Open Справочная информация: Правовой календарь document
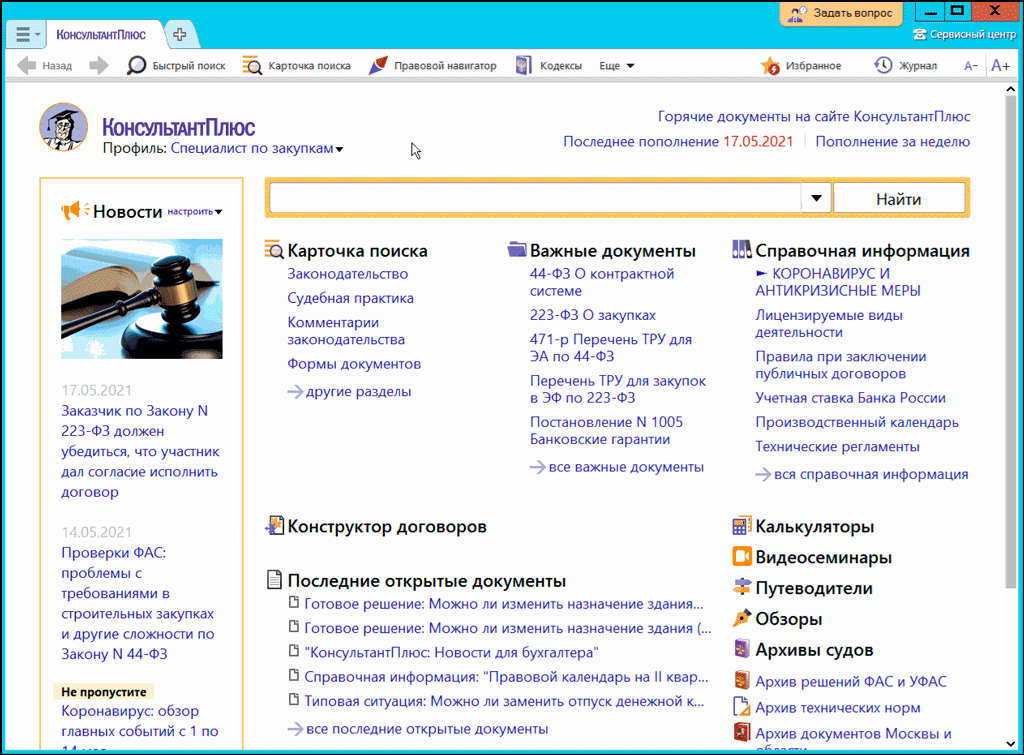Viewport: 1024px width, 755px height. pyautogui.click(x=506, y=677)
